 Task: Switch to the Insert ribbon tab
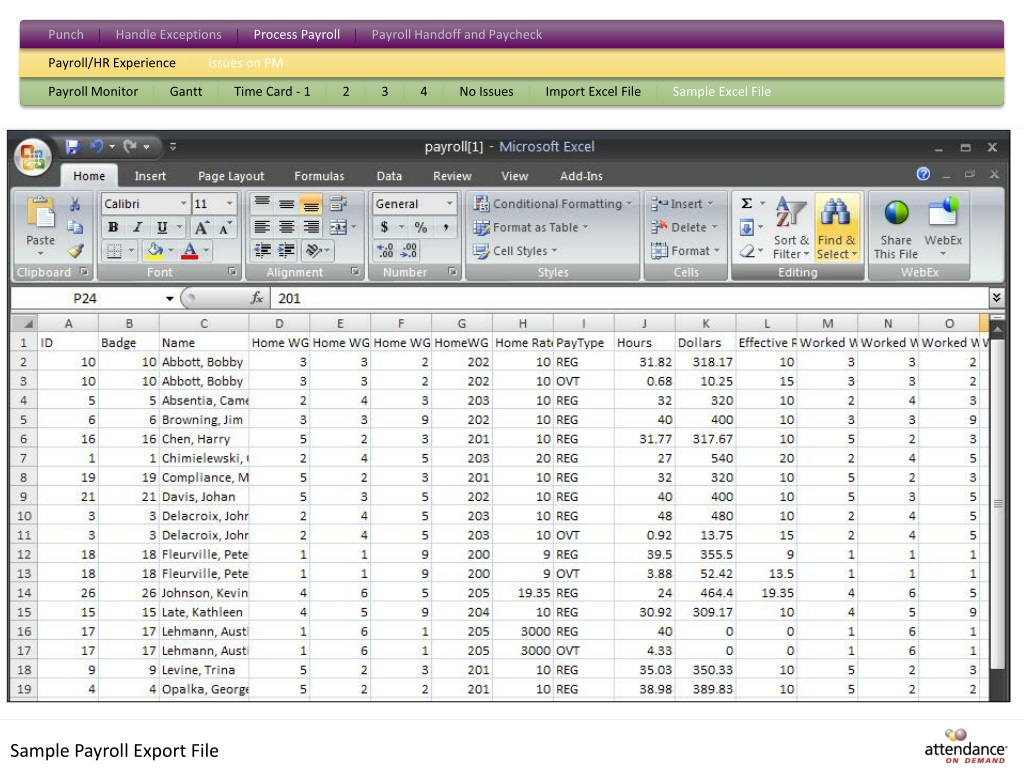point(150,176)
